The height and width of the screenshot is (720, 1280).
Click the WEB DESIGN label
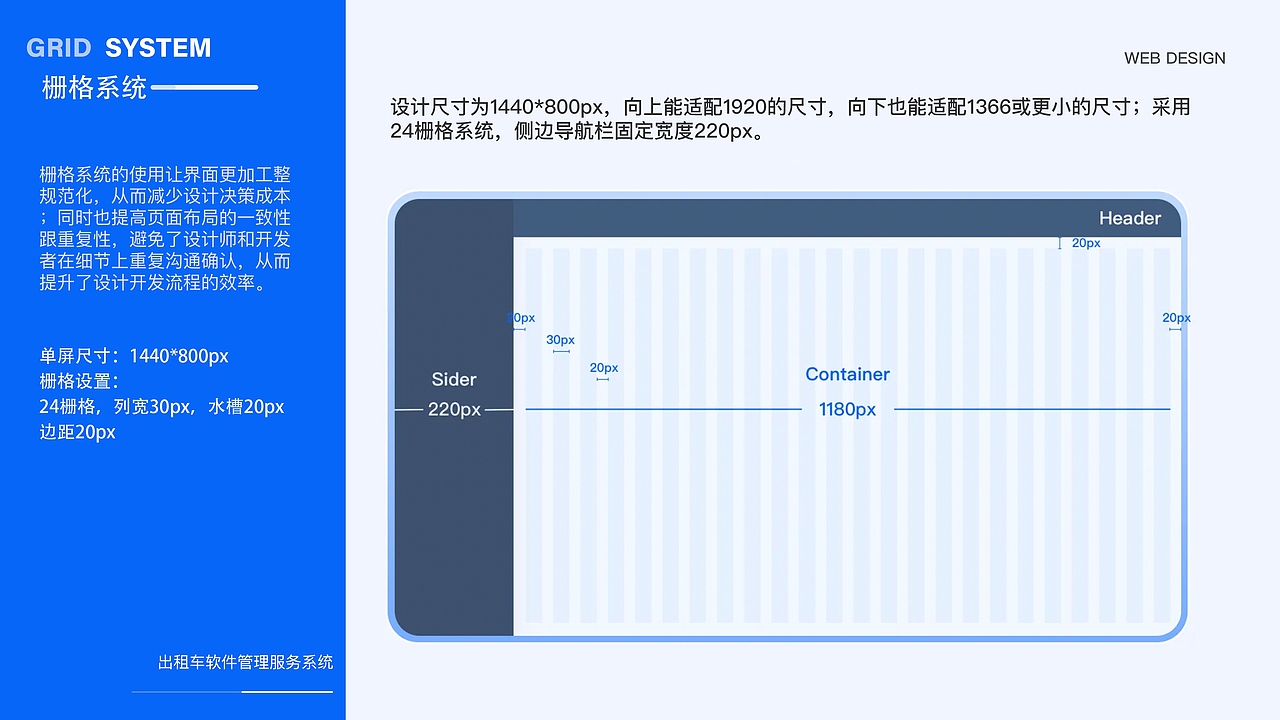pyautogui.click(x=1175, y=58)
